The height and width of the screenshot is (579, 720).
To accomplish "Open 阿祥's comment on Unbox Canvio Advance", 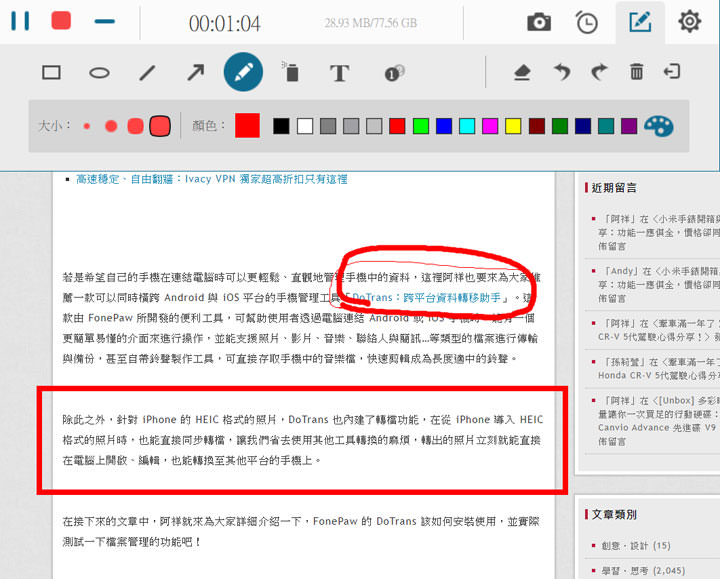I will click(659, 421).
